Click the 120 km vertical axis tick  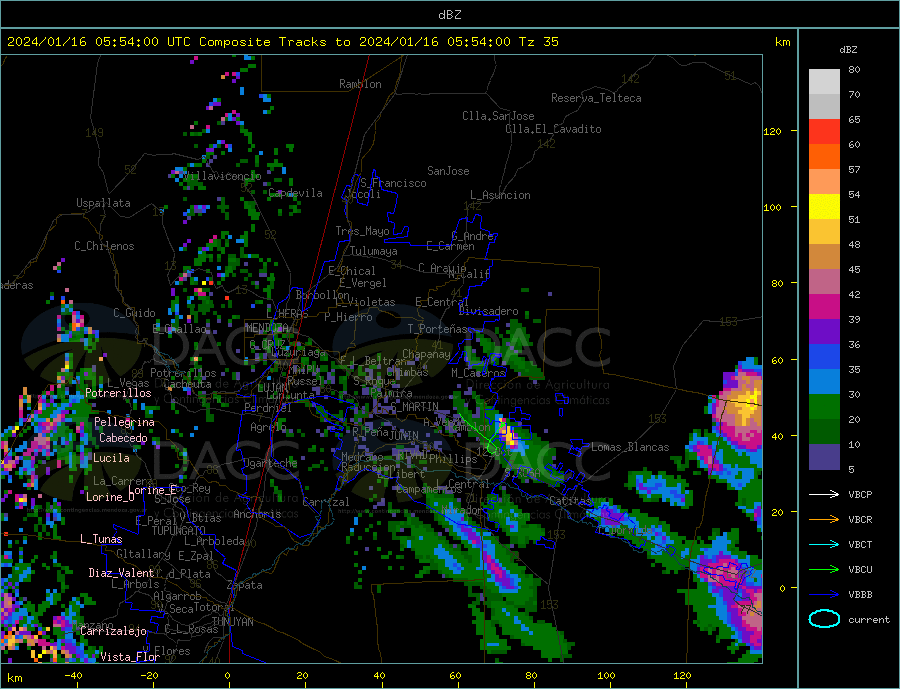pyautogui.click(x=773, y=131)
